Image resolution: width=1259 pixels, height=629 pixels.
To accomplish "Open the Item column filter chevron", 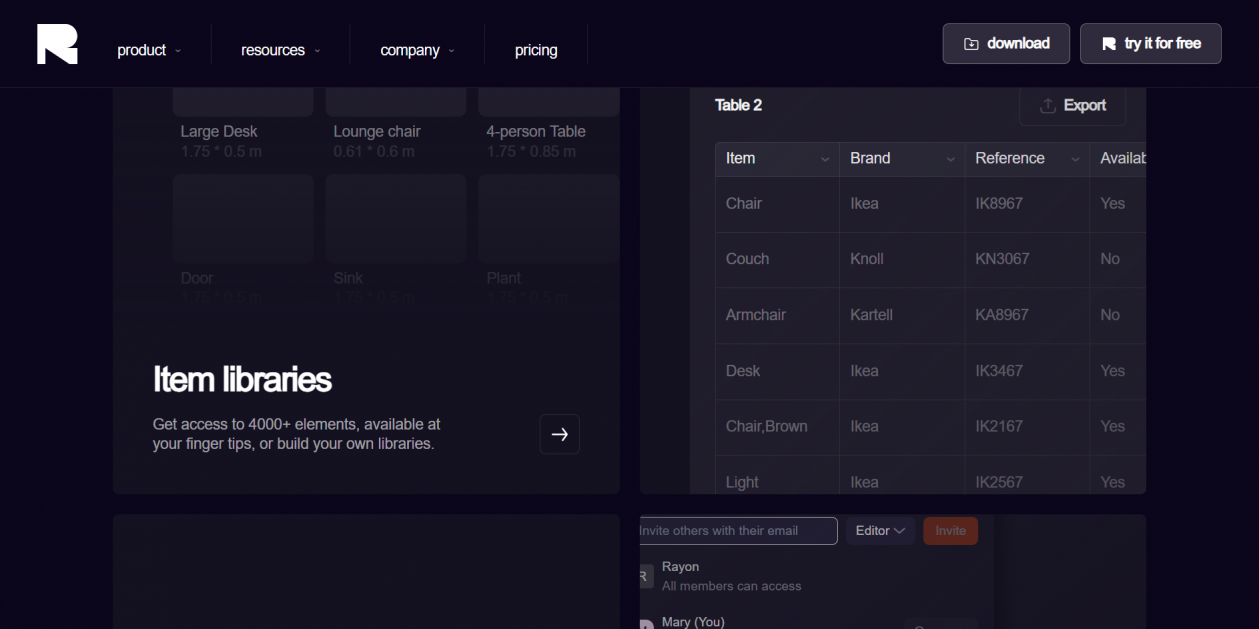I will (825, 160).
